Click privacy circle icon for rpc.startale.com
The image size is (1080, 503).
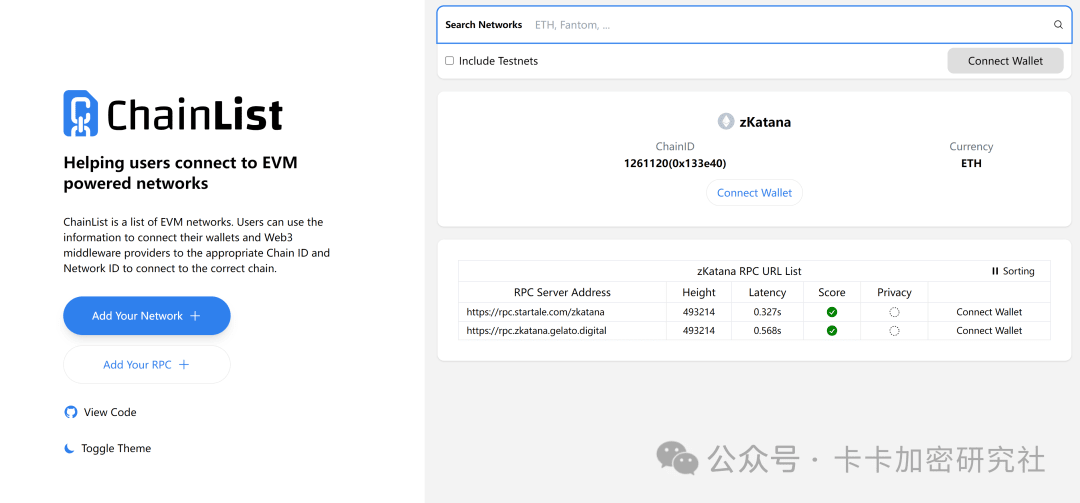click(894, 312)
